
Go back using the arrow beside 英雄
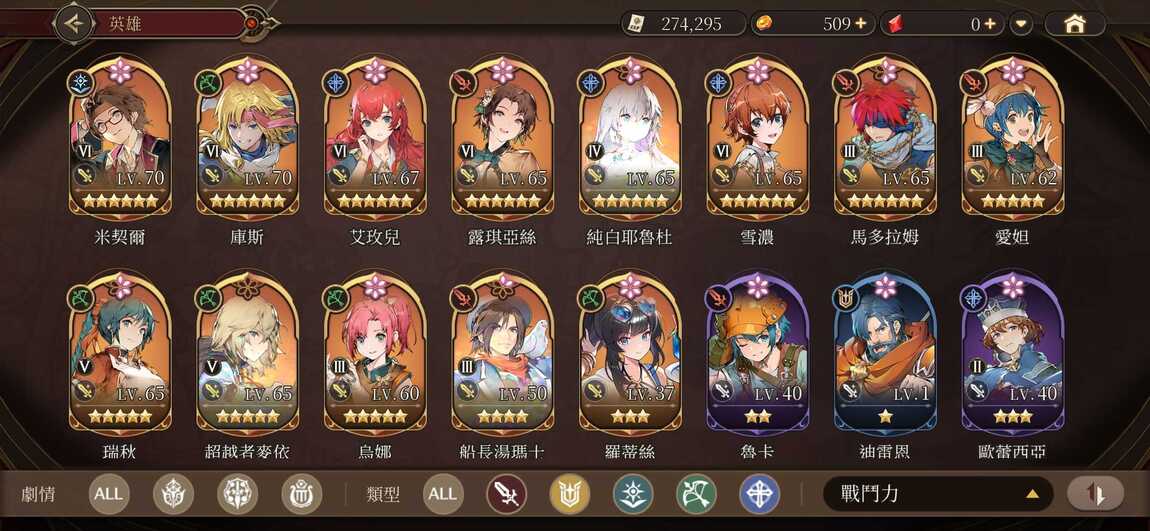point(73,23)
